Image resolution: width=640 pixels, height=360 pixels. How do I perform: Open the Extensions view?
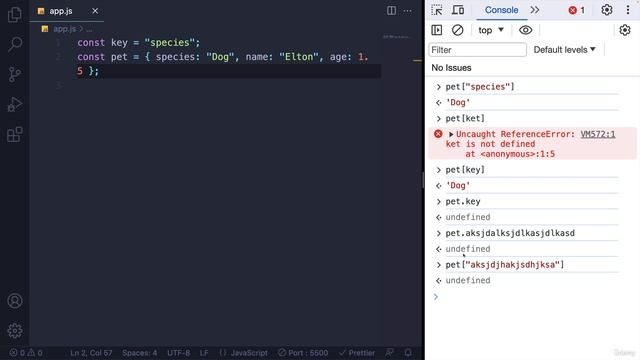pos(15,134)
